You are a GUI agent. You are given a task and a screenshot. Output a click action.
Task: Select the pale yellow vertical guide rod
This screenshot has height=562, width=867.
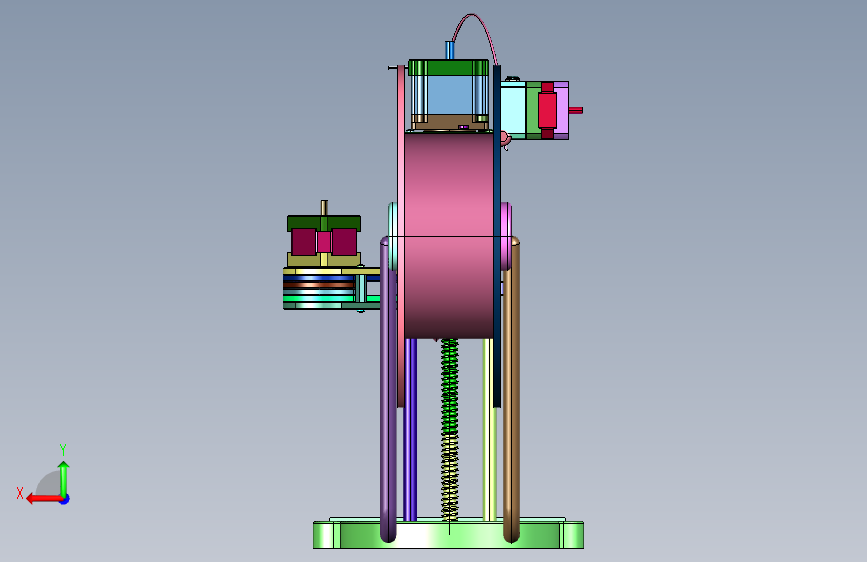point(489,430)
